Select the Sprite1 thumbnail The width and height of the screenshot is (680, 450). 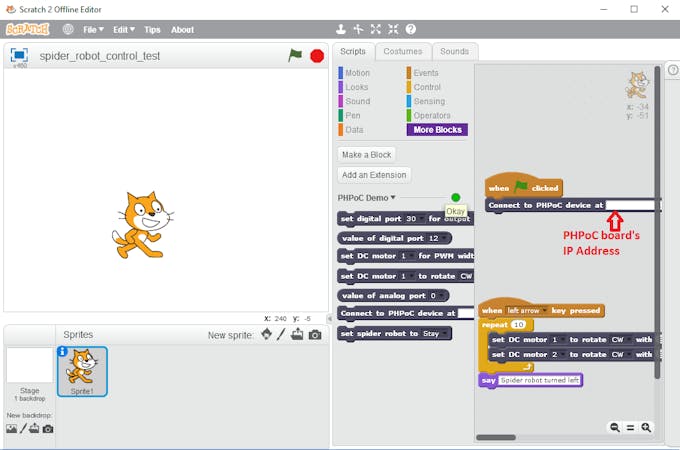tap(82, 372)
